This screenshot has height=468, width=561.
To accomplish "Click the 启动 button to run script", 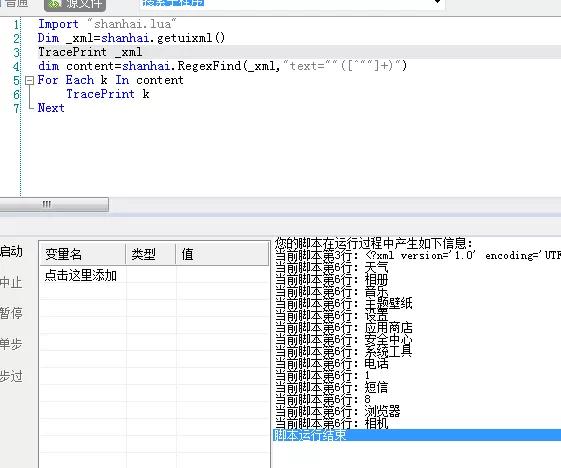I will coord(11,251).
